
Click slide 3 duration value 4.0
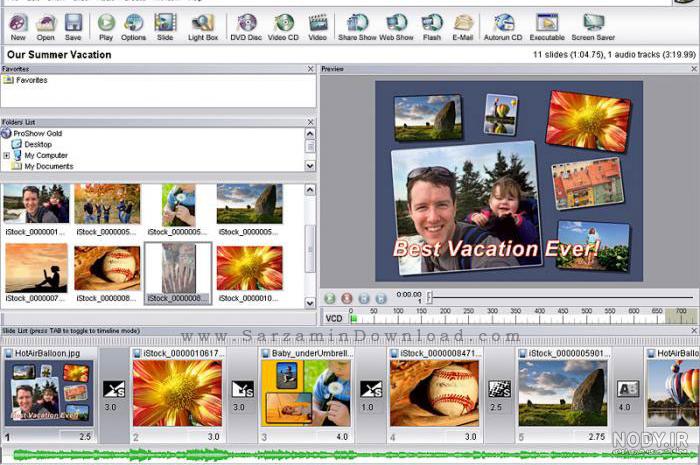pyautogui.click(x=342, y=436)
